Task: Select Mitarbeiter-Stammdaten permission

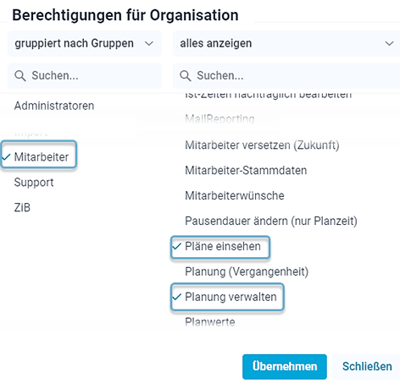Action: (246, 170)
